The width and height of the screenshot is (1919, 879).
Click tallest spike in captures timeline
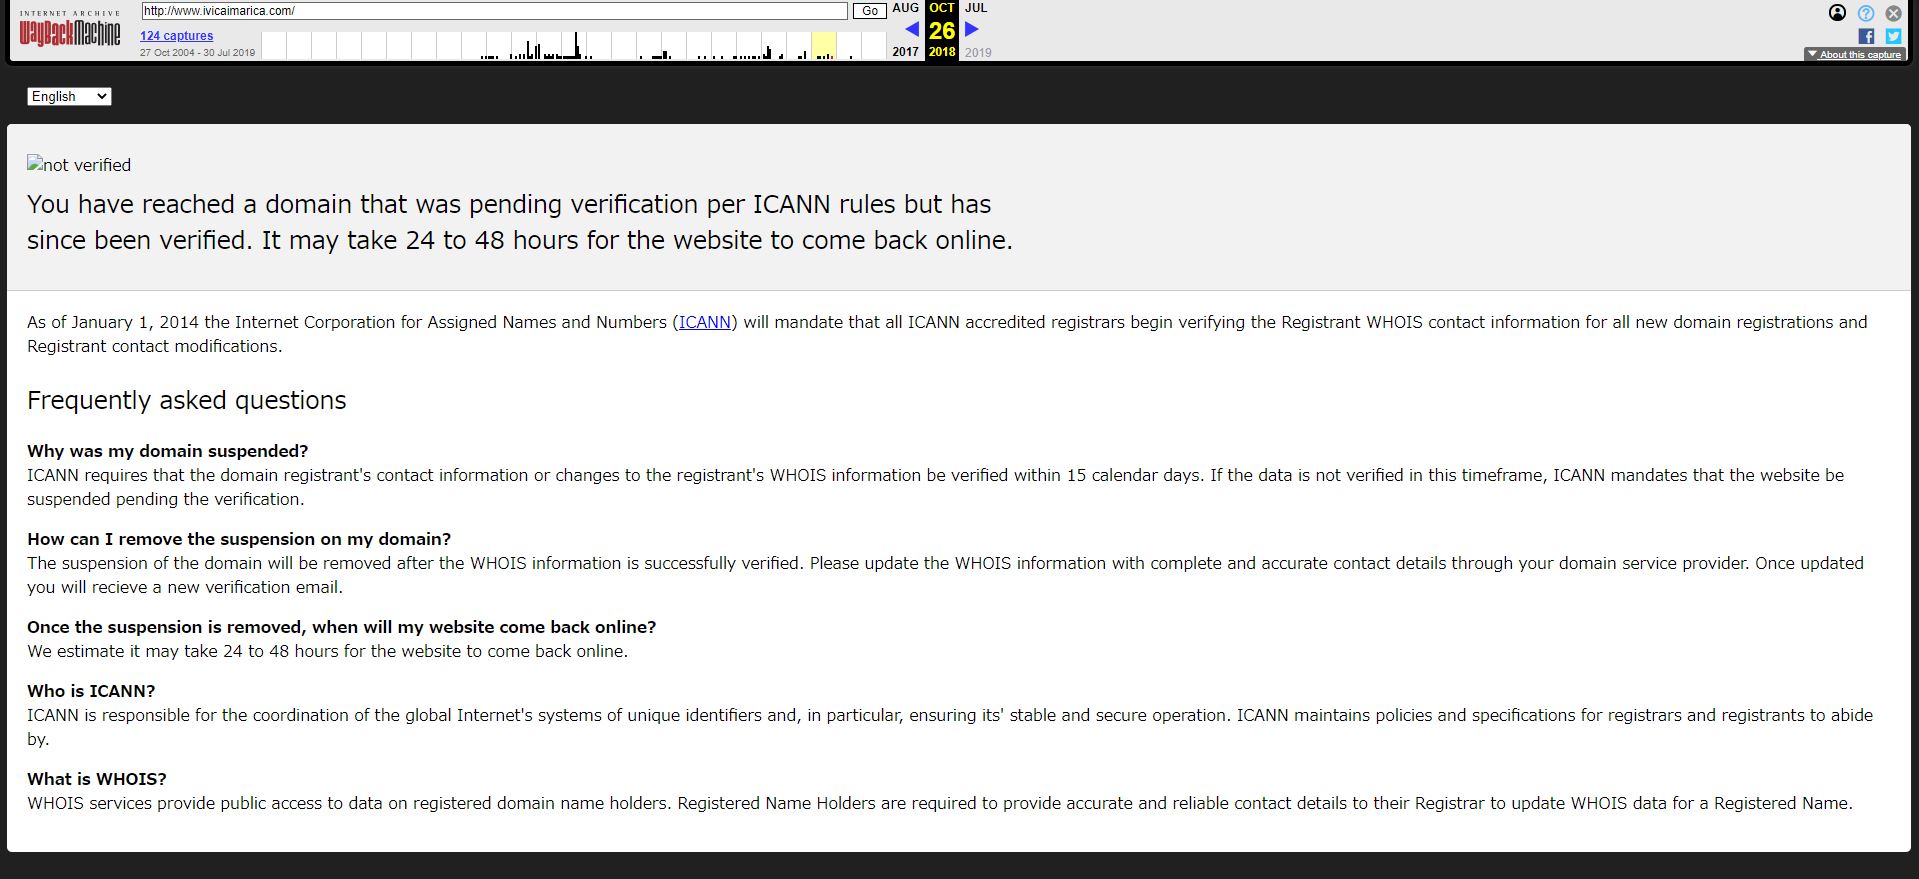(576, 45)
